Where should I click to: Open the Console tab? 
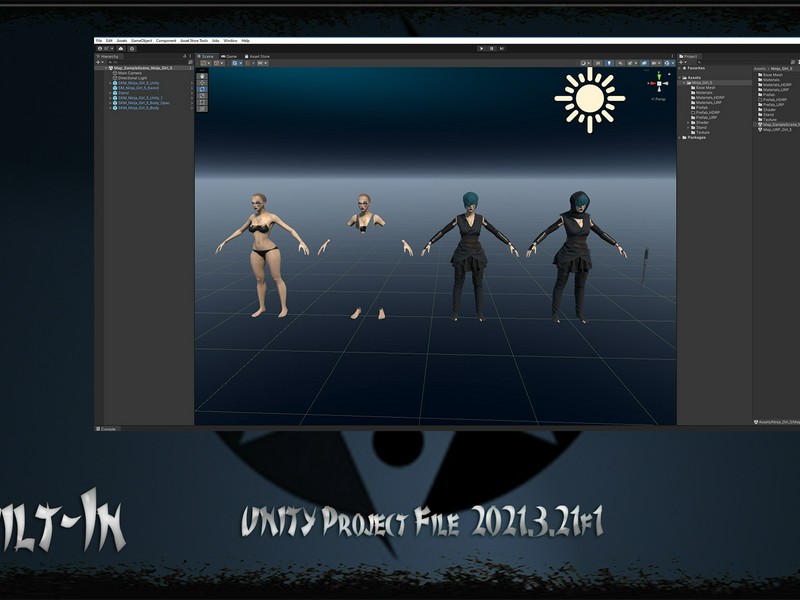pyautogui.click(x=106, y=429)
